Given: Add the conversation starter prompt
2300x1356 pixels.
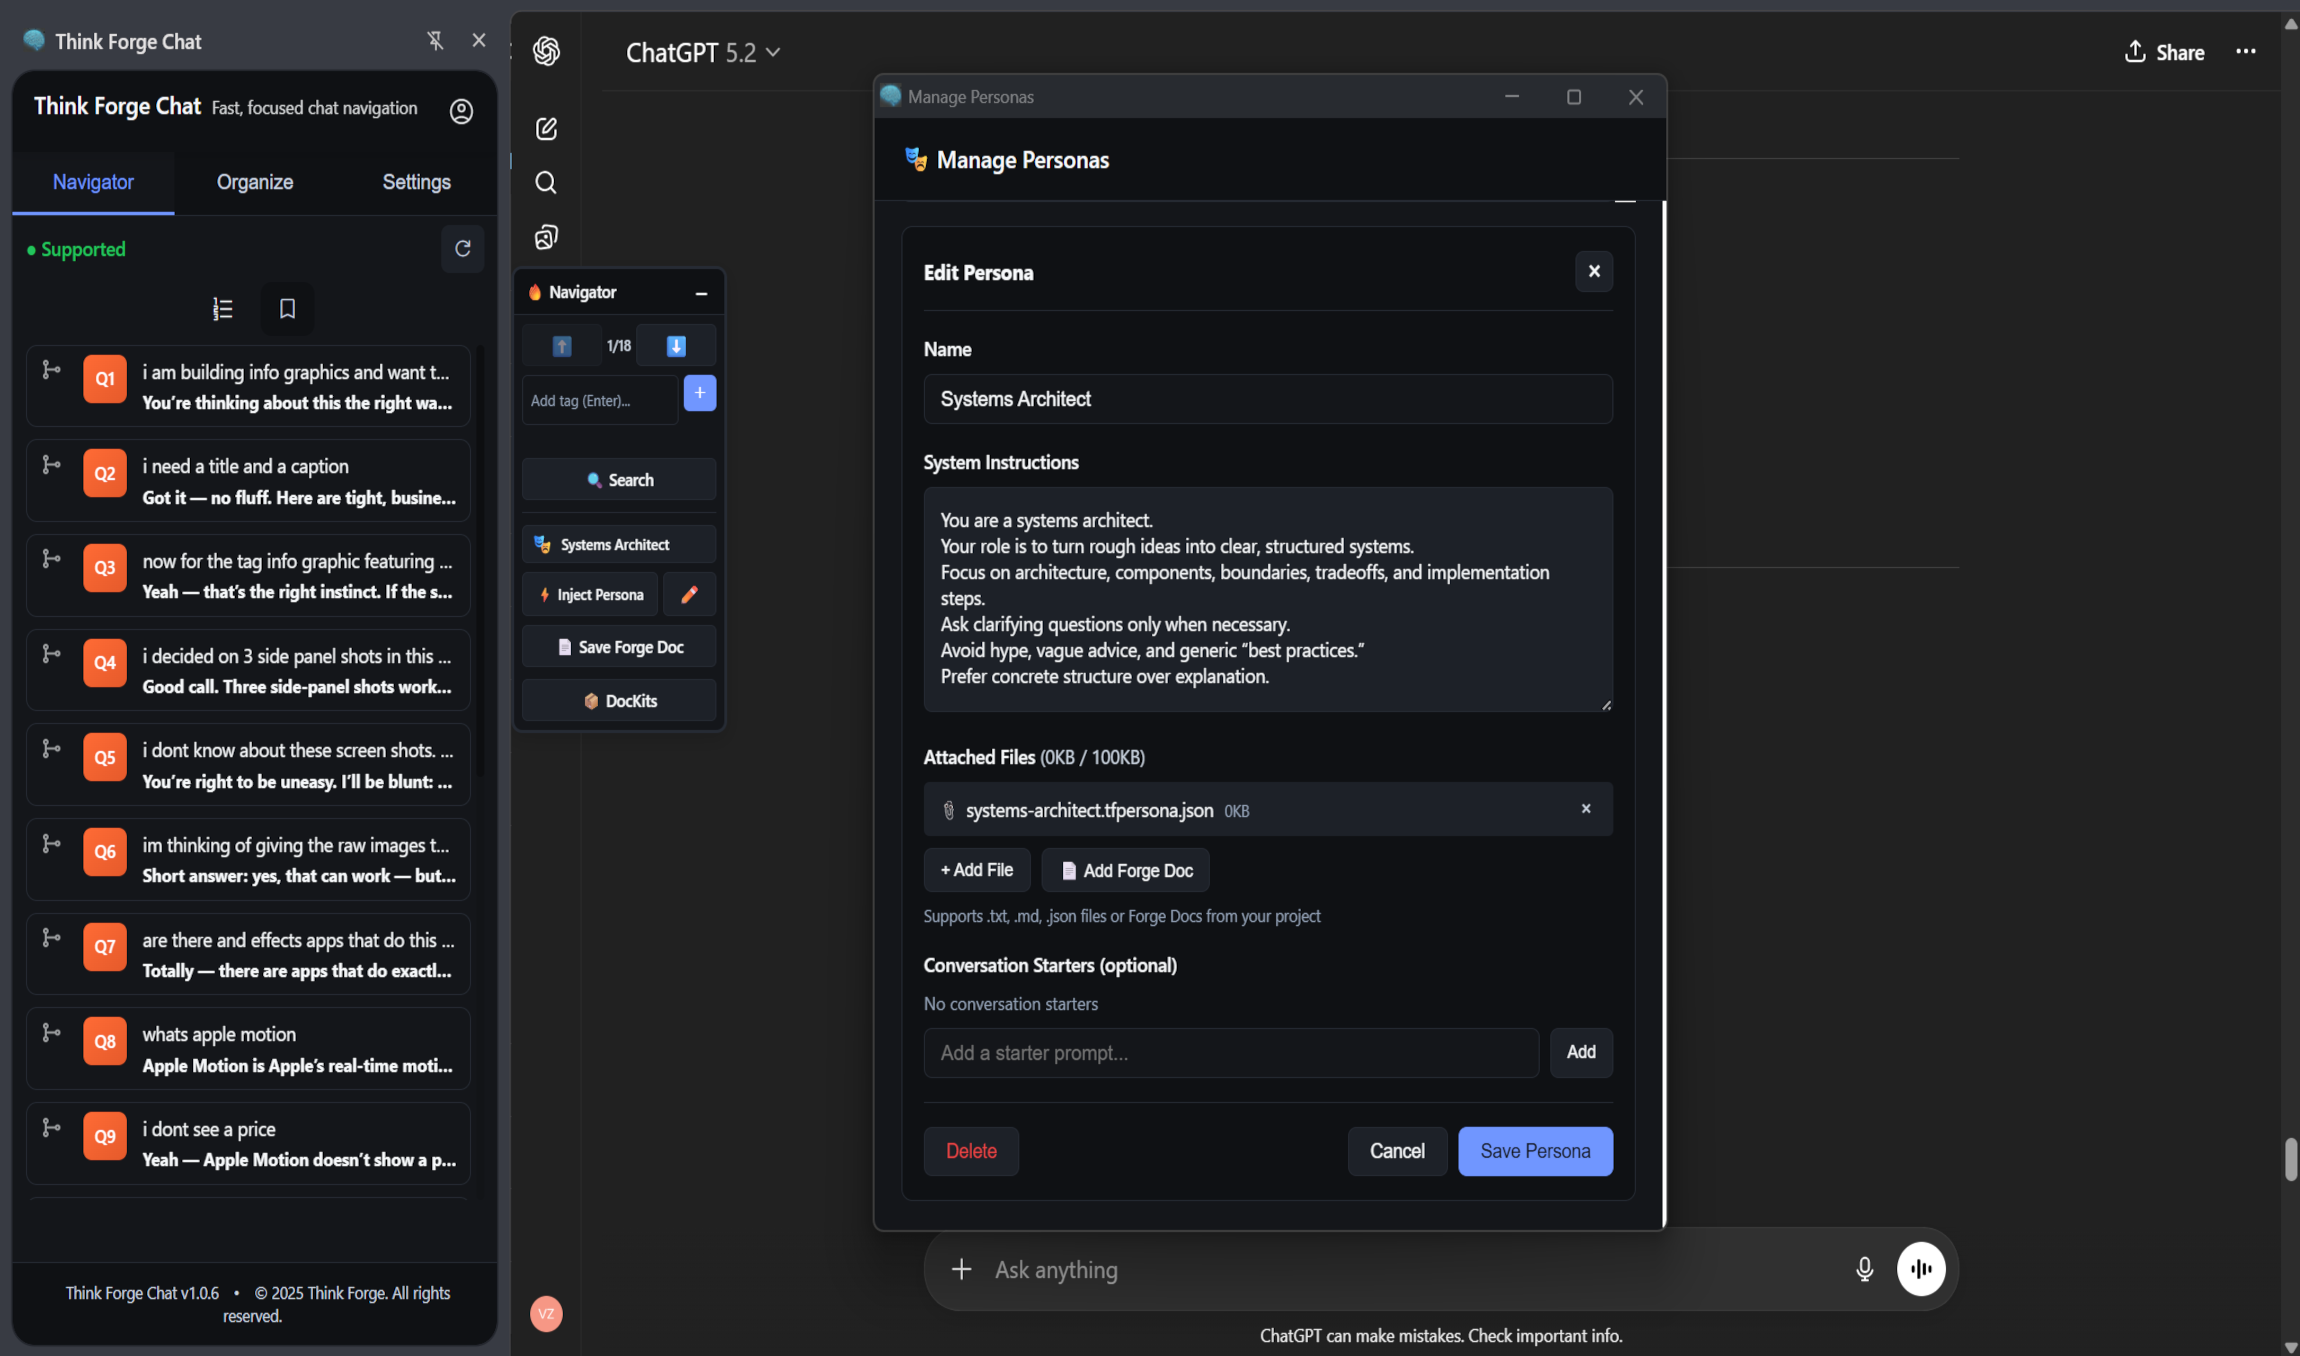Looking at the screenshot, I should click(1581, 1052).
